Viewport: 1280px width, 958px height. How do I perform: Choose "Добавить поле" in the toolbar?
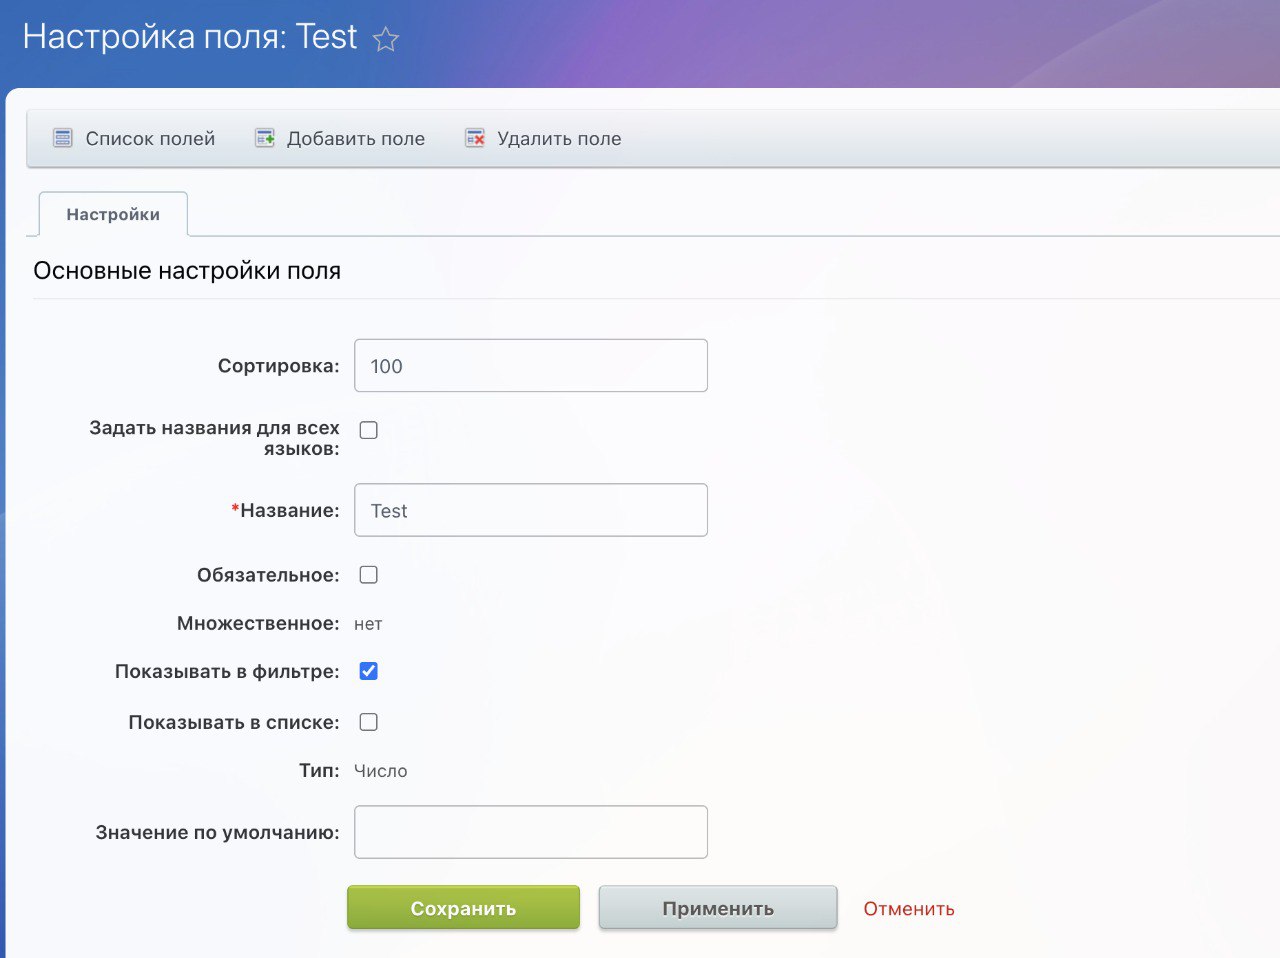pyautogui.click(x=355, y=139)
